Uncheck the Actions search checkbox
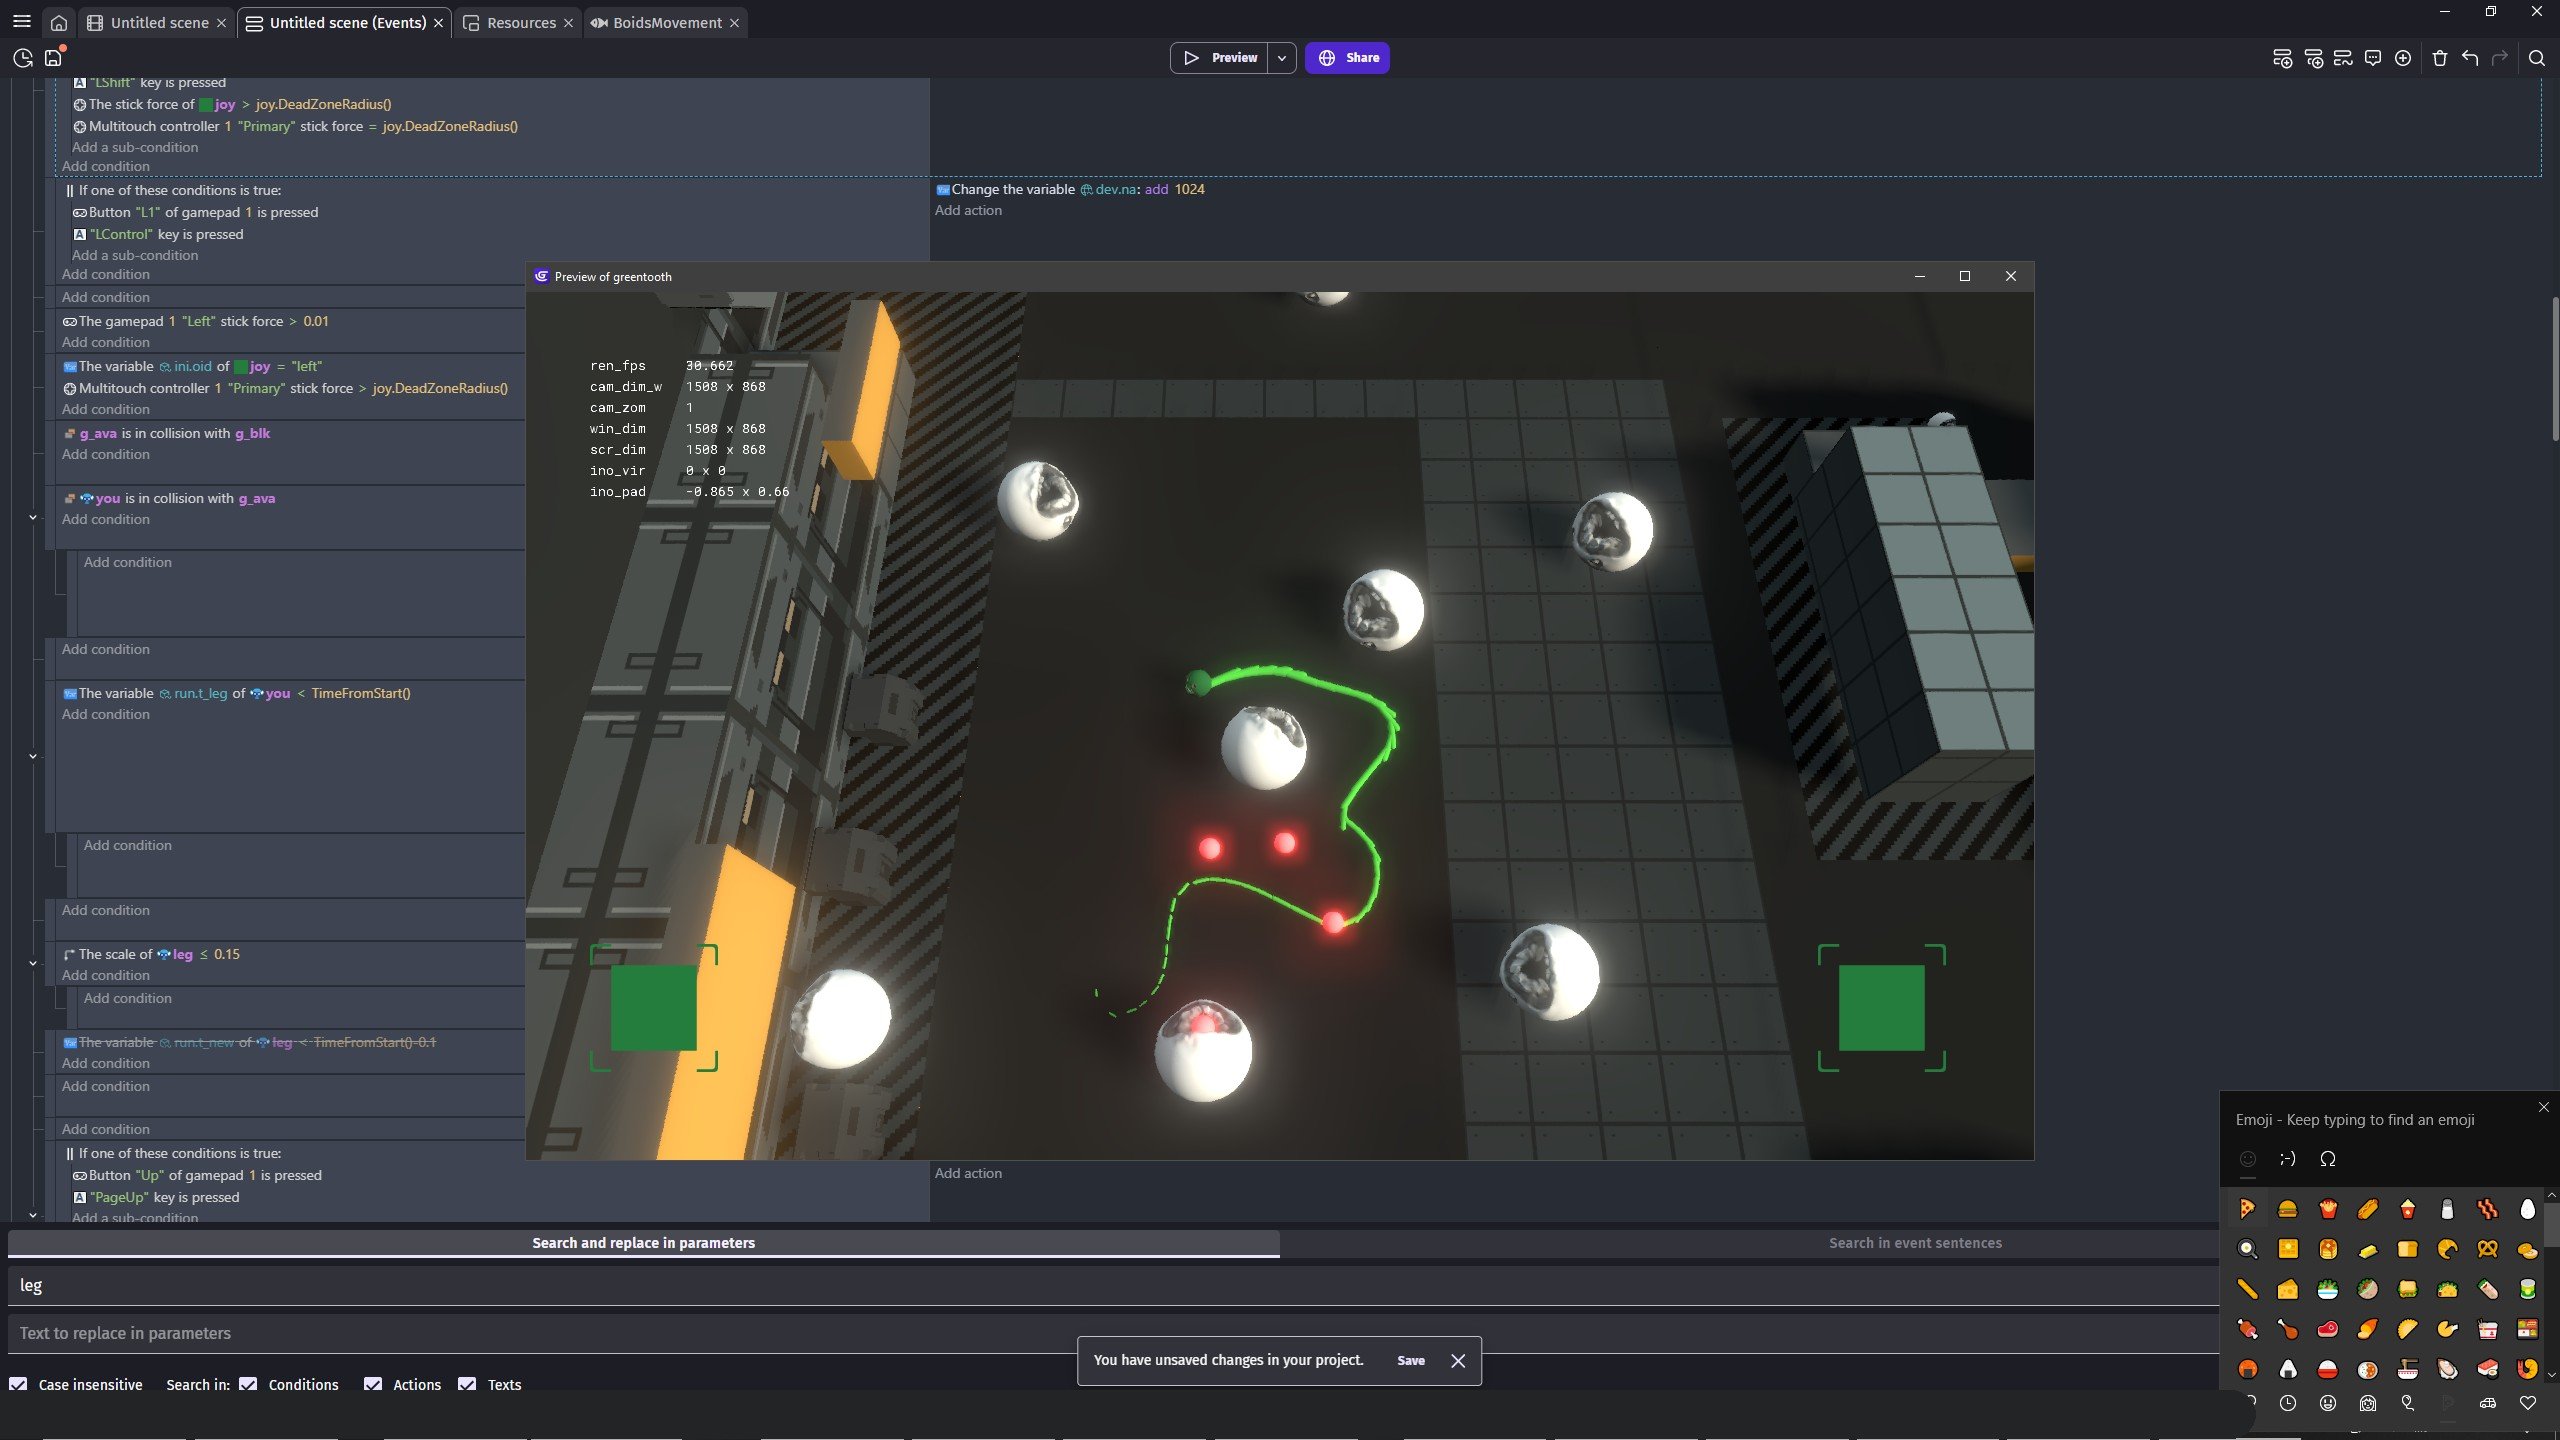This screenshot has width=2560, height=1440. tap(373, 1384)
